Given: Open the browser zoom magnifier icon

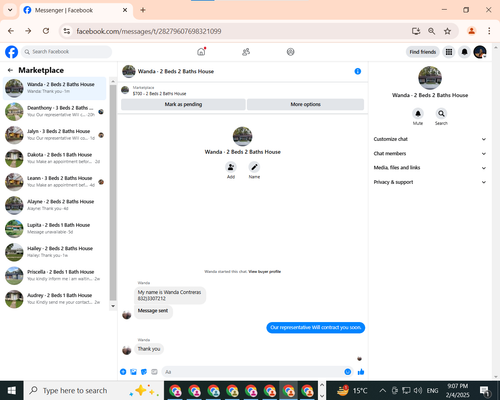Looking at the screenshot, I should 431,31.
